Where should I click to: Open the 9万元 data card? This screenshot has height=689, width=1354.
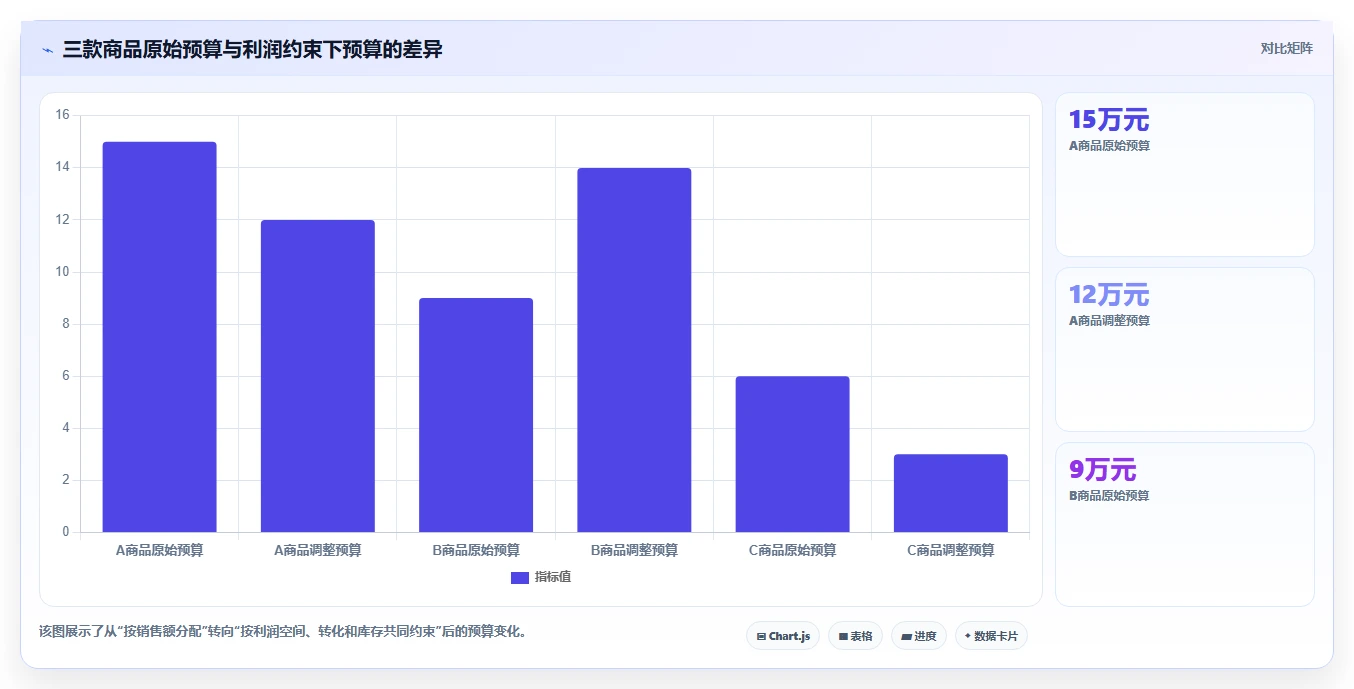click(1185, 524)
